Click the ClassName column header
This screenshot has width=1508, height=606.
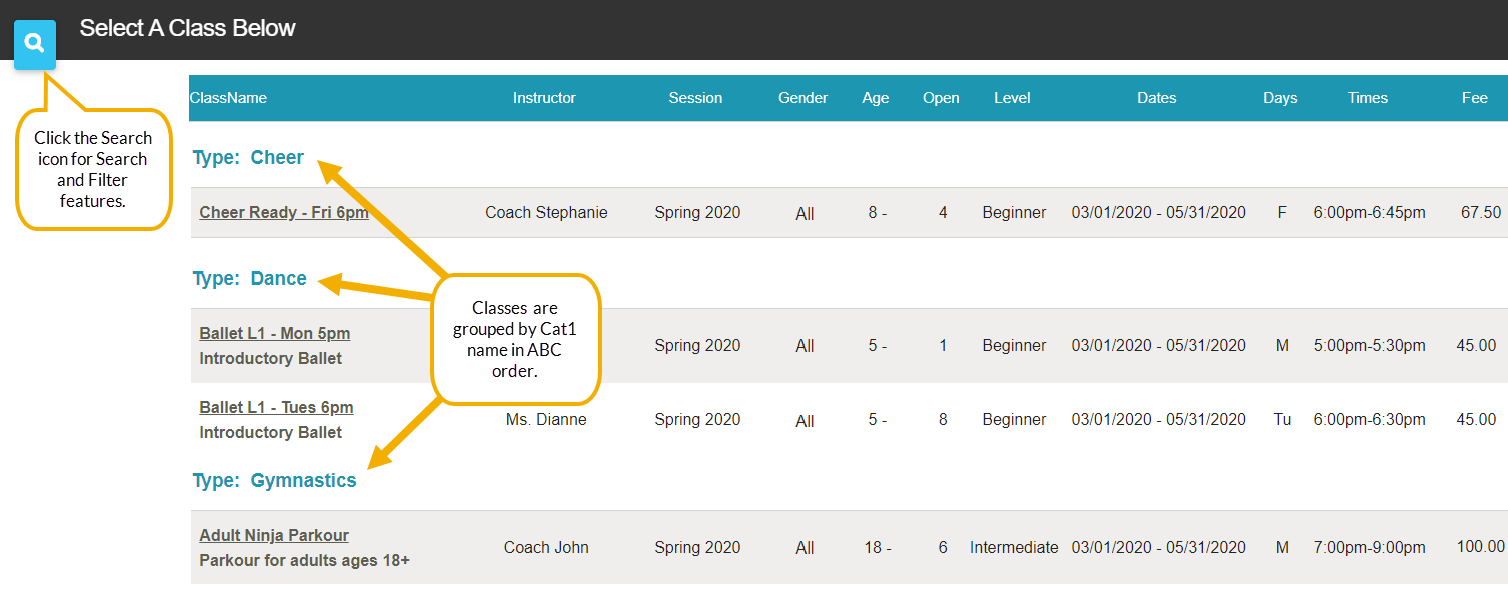coord(228,98)
